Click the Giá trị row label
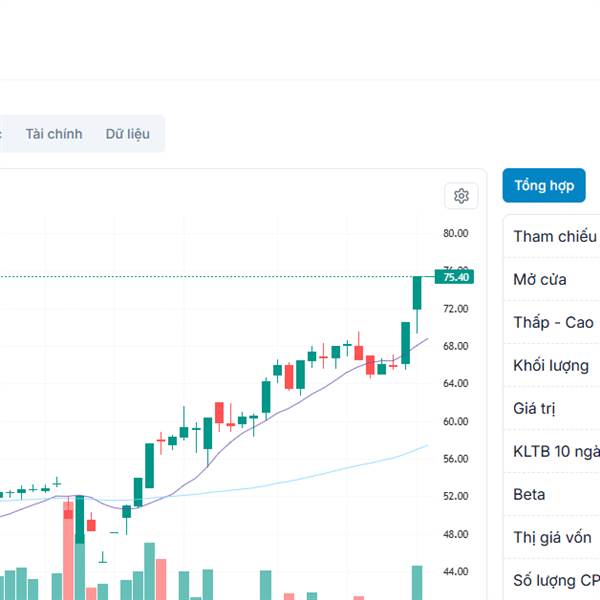This screenshot has height=600, width=600. pyautogui.click(x=534, y=408)
